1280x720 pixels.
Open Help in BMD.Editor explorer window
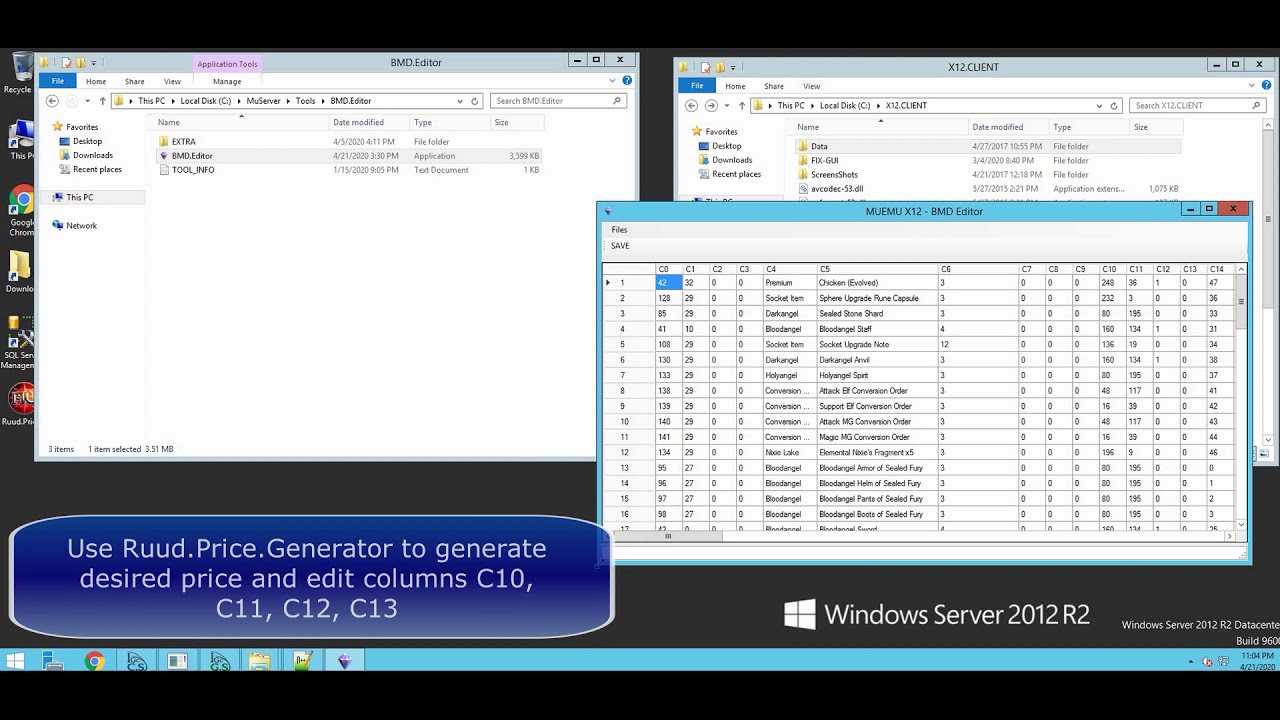tap(627, 81)
